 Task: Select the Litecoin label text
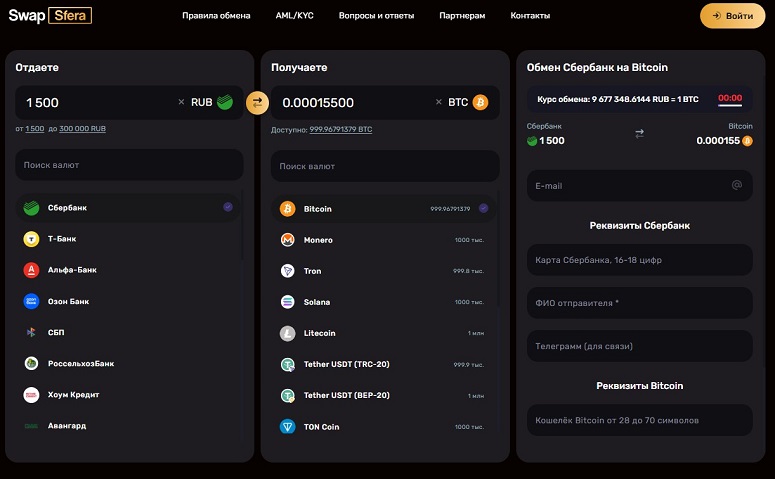pyautogui.click(x=319, y=333)
